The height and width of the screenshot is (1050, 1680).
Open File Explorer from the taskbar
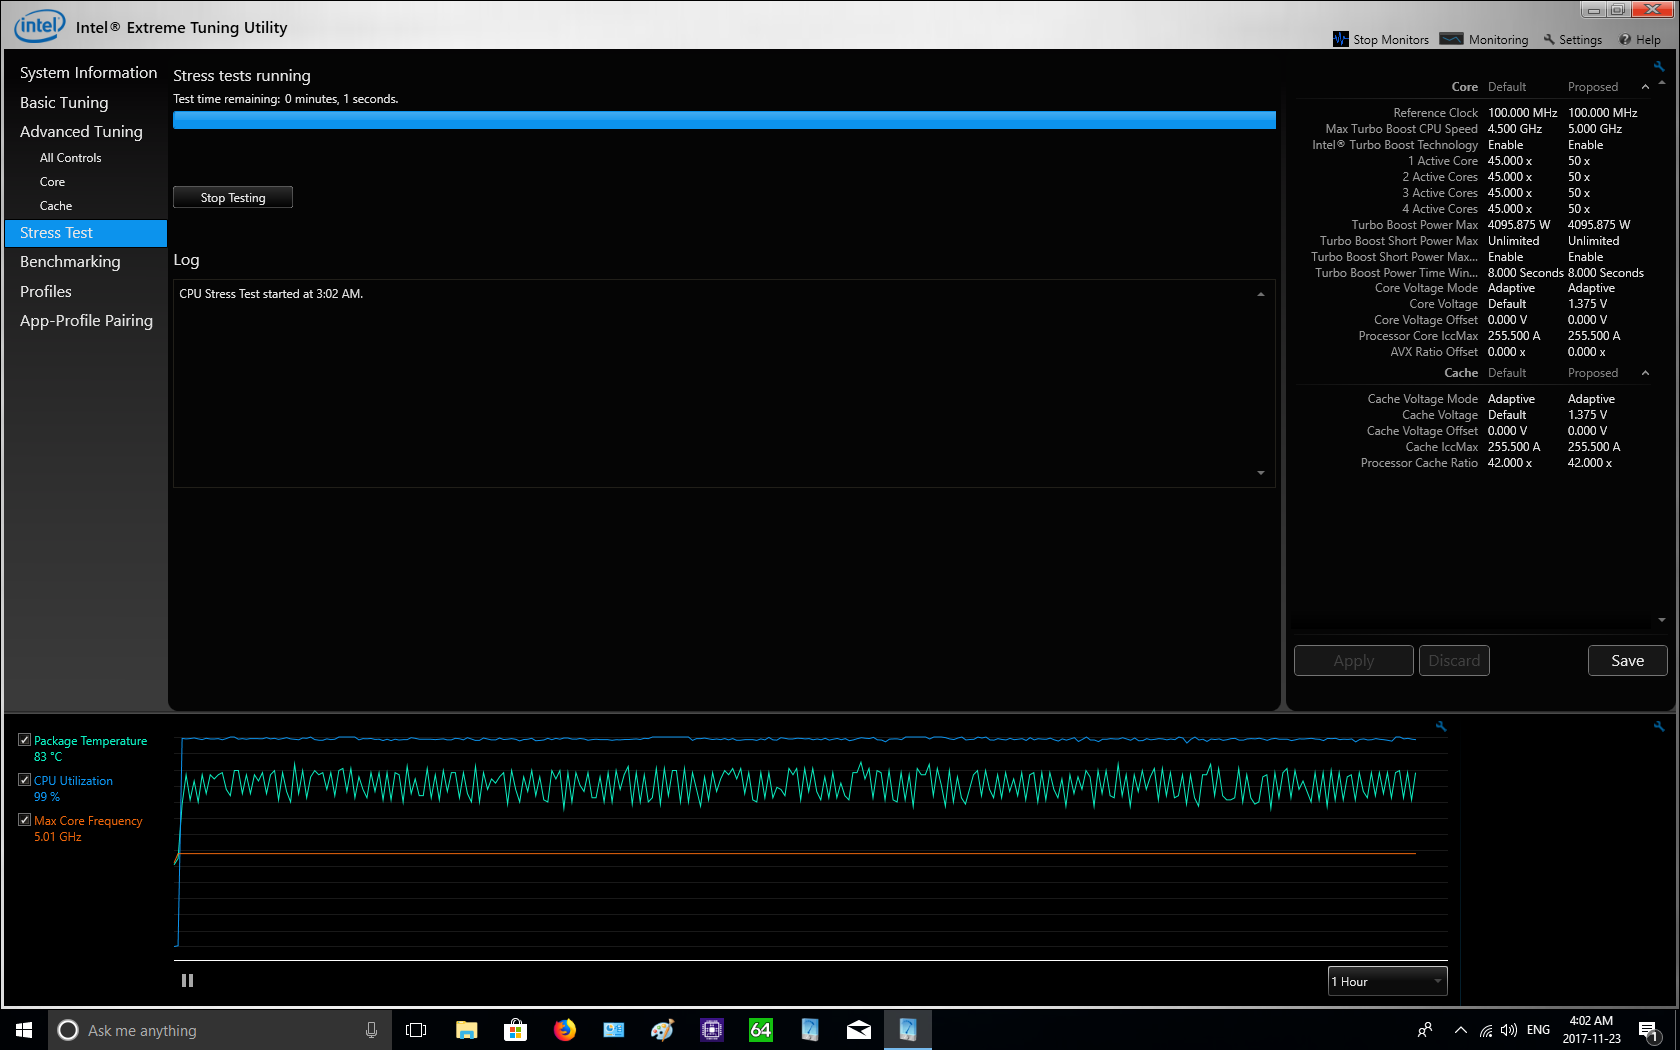tap(467, 1030)
